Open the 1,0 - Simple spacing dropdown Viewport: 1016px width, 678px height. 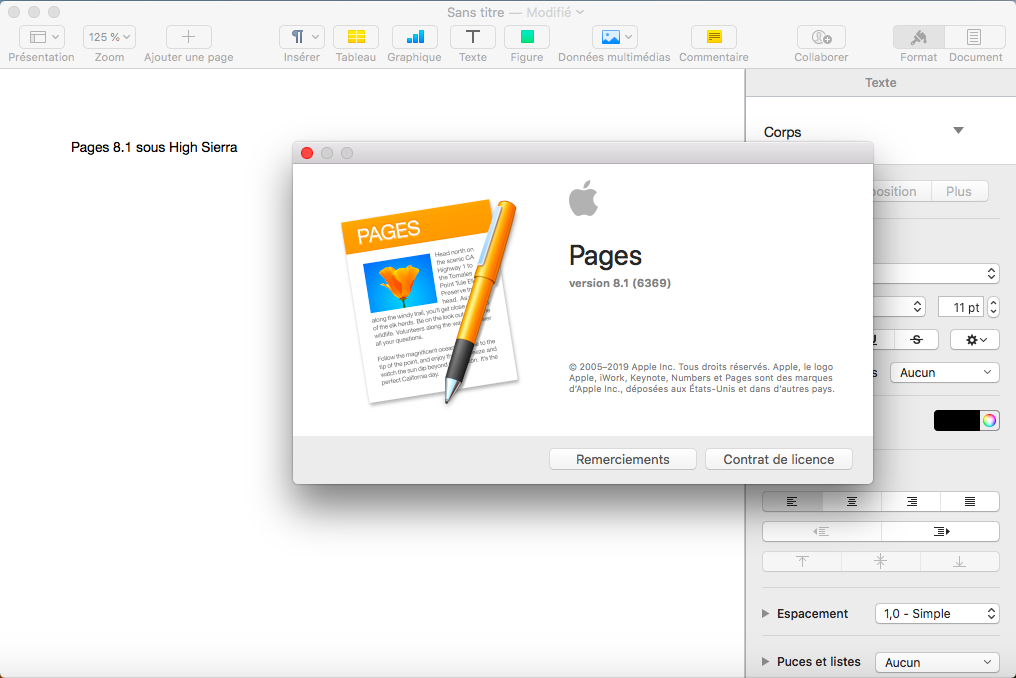point(937,613)
